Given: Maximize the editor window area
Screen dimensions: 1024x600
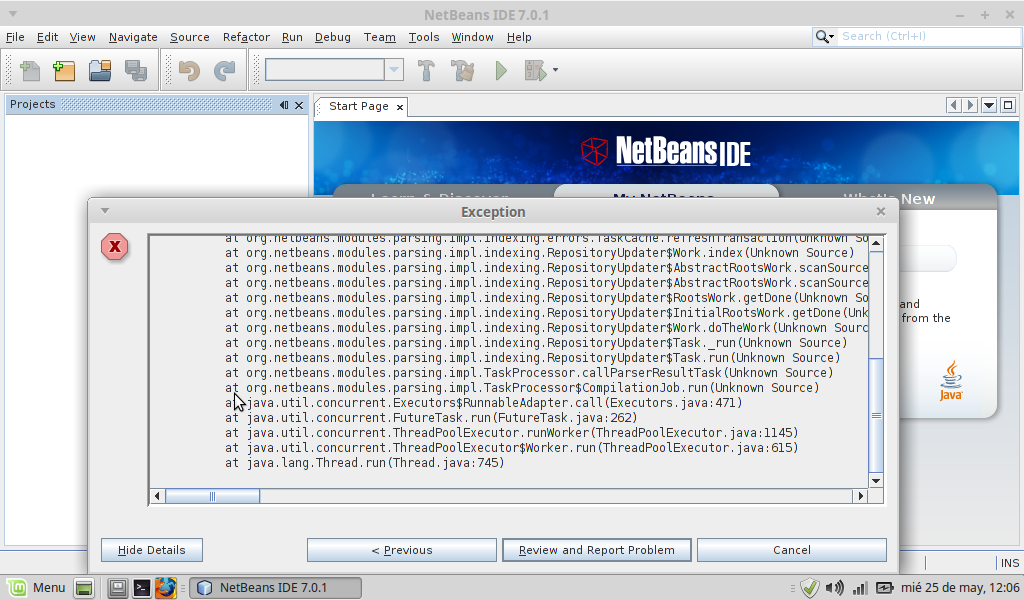Looking at the screenshot, I should tap(1007, 106).
